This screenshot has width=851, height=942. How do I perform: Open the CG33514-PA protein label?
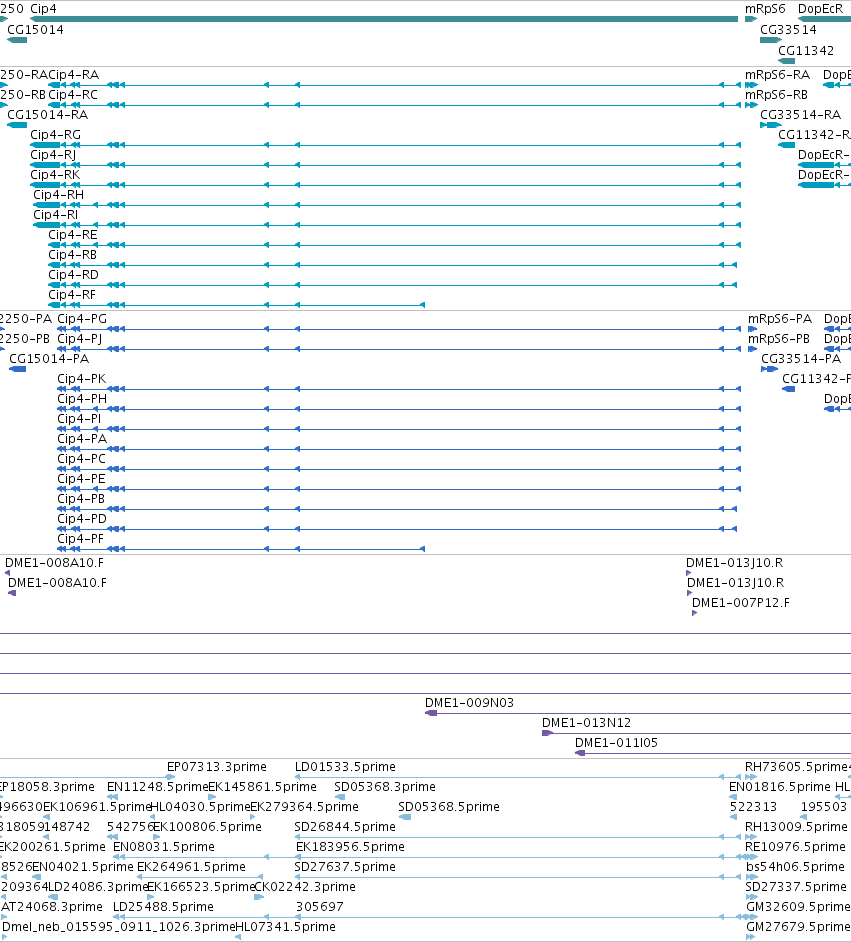[x=801, y=359]
